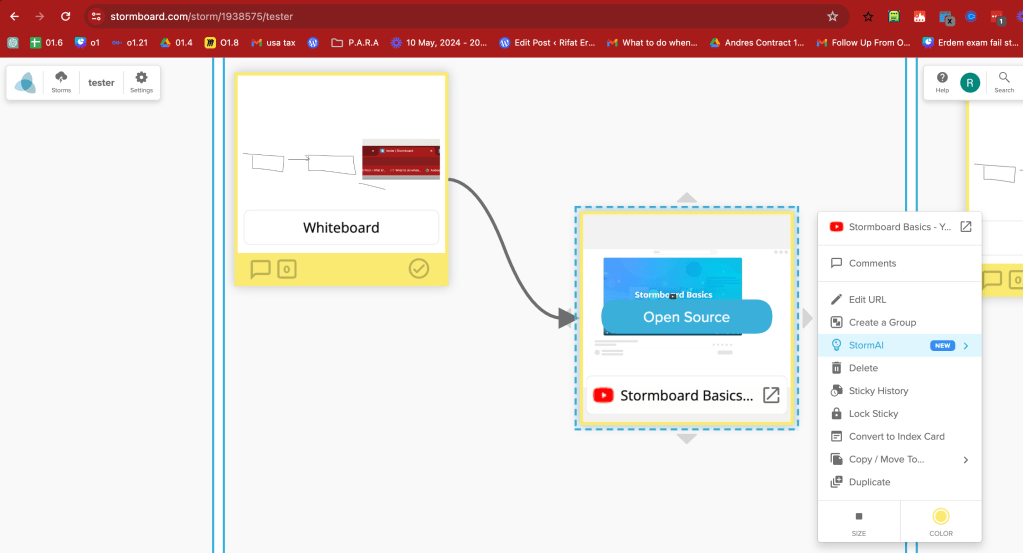Select Duplicate from the menu
1023x553 pixels.
click(900, 482)
